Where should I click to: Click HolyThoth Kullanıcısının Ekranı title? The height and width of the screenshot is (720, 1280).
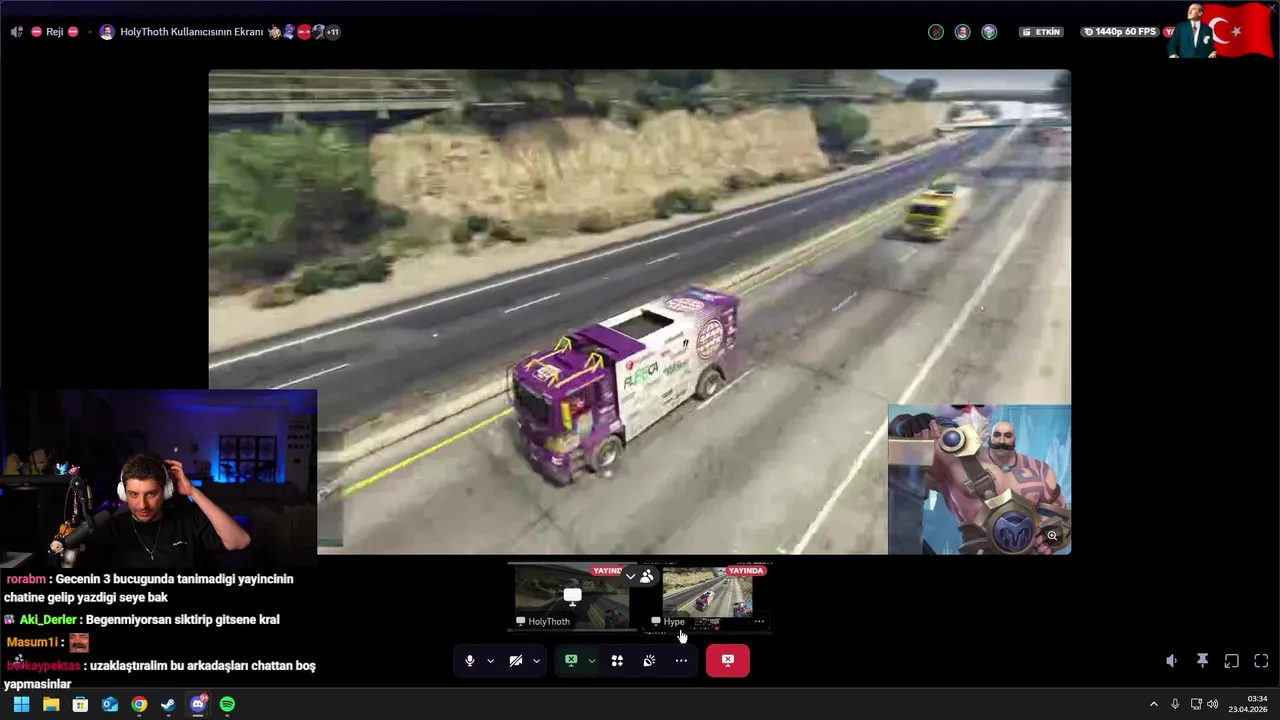pyautogui.click(x=192, y=32)
